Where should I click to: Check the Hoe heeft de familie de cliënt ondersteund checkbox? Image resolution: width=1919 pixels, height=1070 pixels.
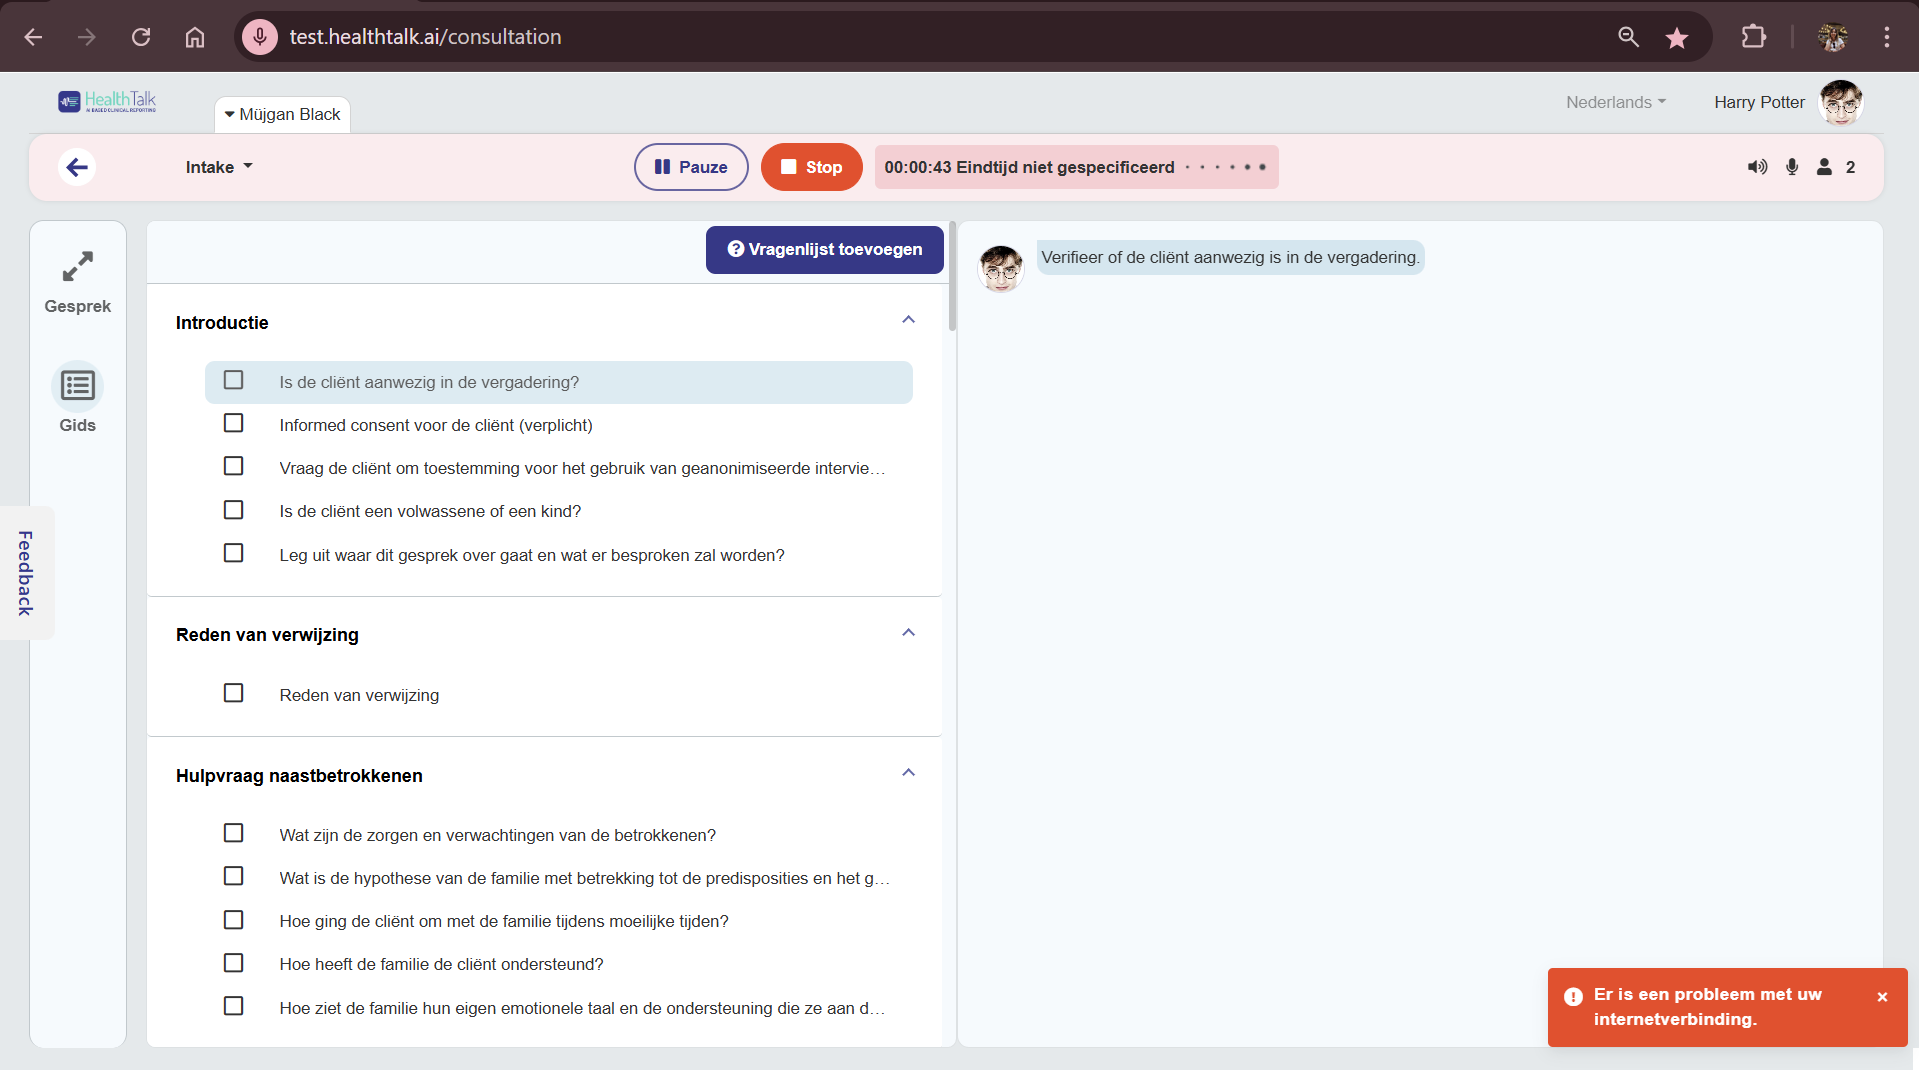tap(233, 963)
